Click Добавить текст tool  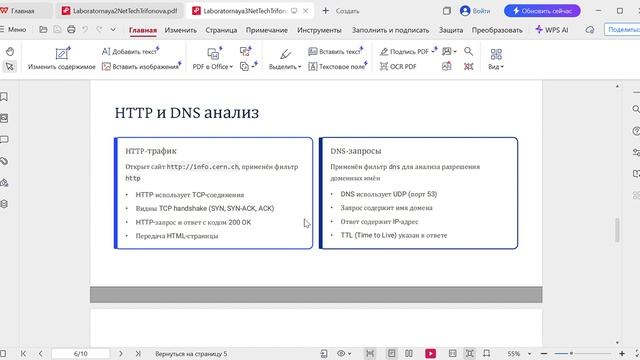coord(131,51)
